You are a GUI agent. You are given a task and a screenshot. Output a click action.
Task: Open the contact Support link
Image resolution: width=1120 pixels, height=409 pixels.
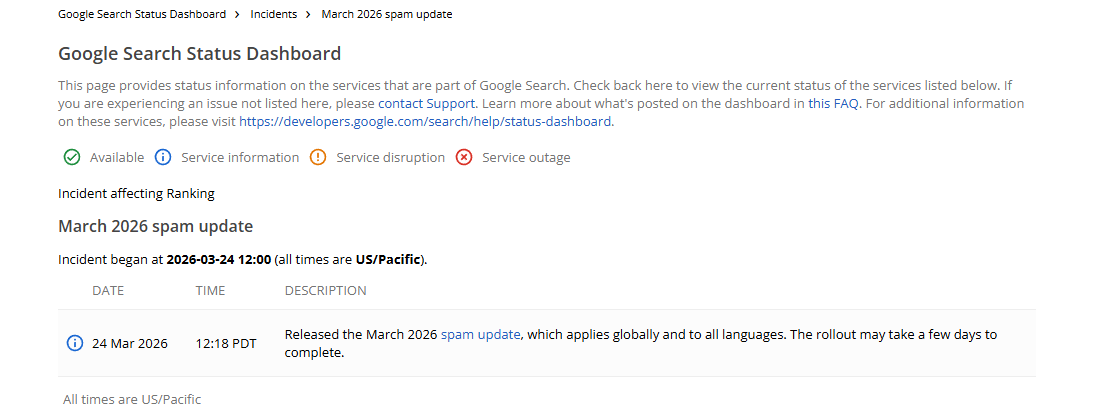[x=428, y=103]
